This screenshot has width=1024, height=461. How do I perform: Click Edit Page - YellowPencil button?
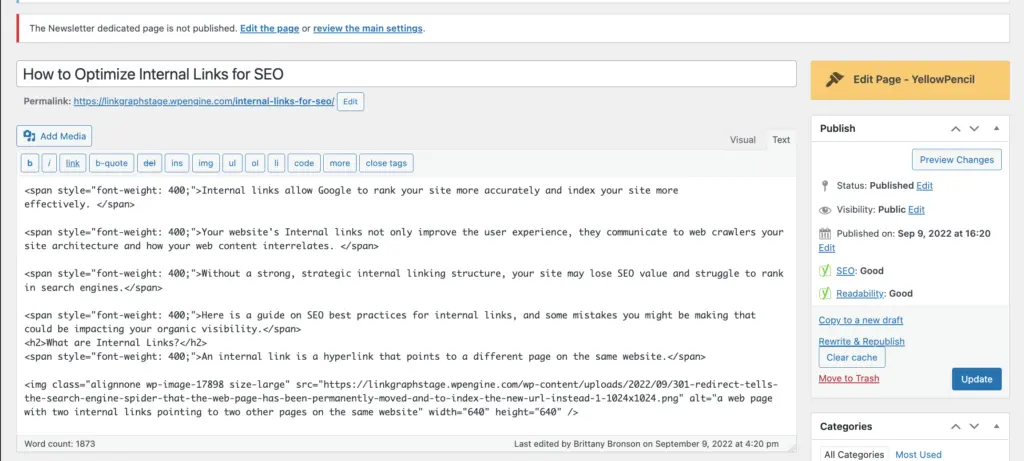coord(910,80)
